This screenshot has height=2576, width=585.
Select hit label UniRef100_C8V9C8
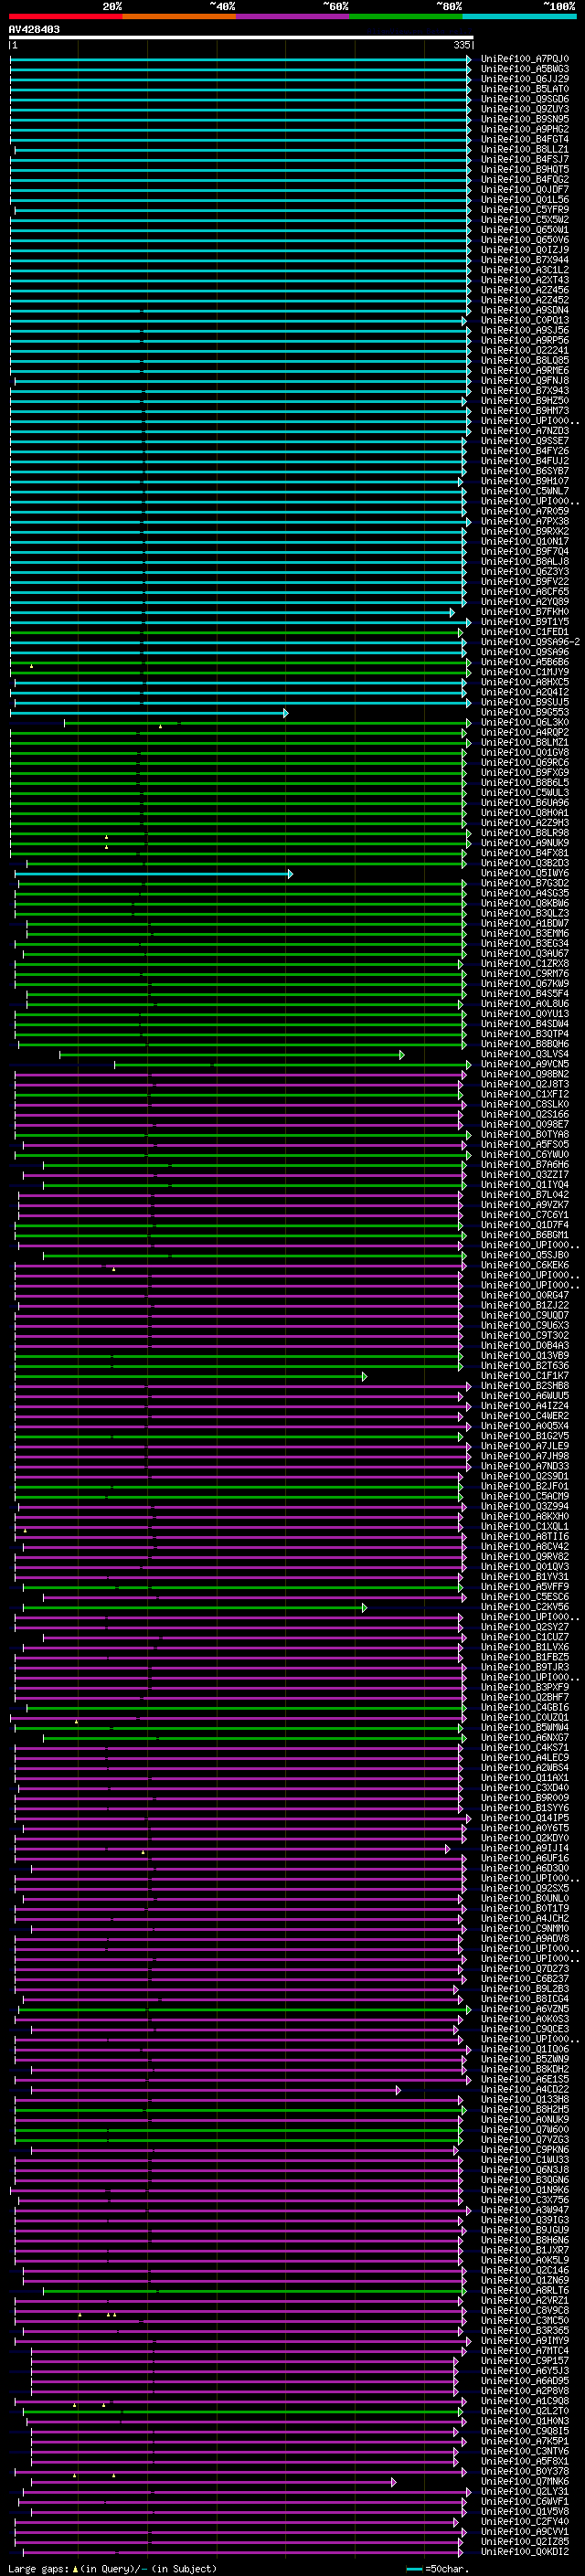(x=525, y=2310)
